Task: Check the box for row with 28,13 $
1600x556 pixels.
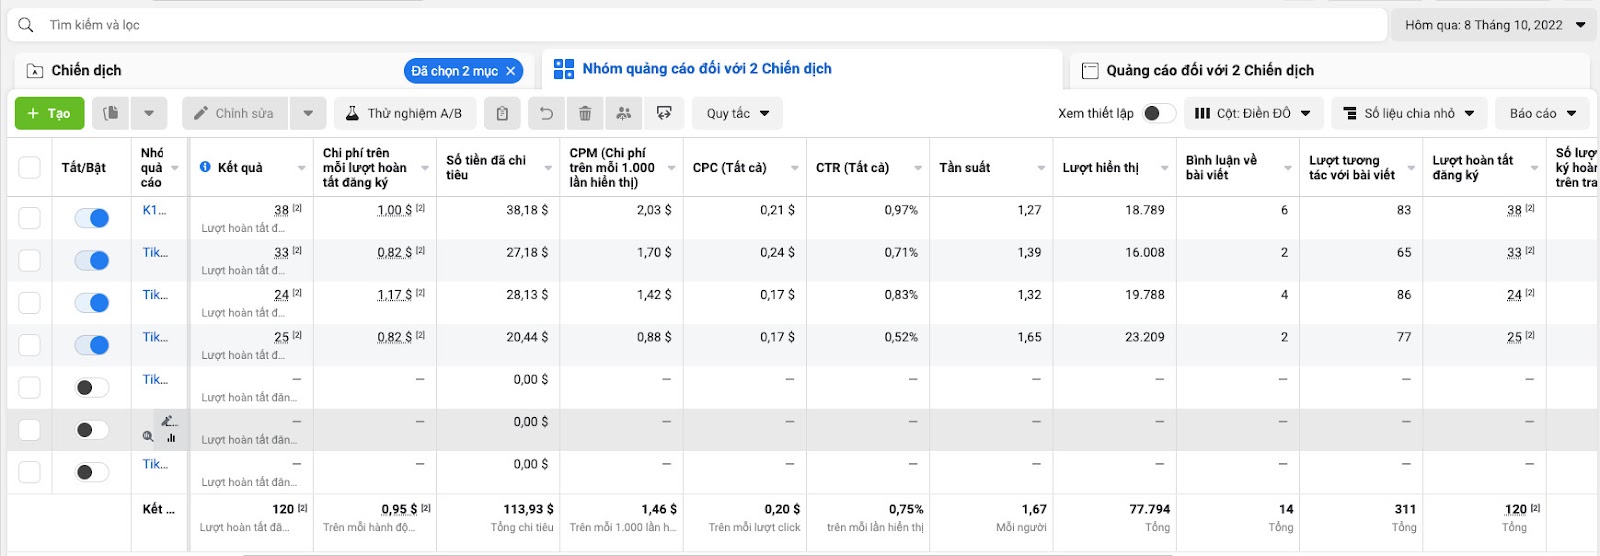Action: click(x=30, y=302)
